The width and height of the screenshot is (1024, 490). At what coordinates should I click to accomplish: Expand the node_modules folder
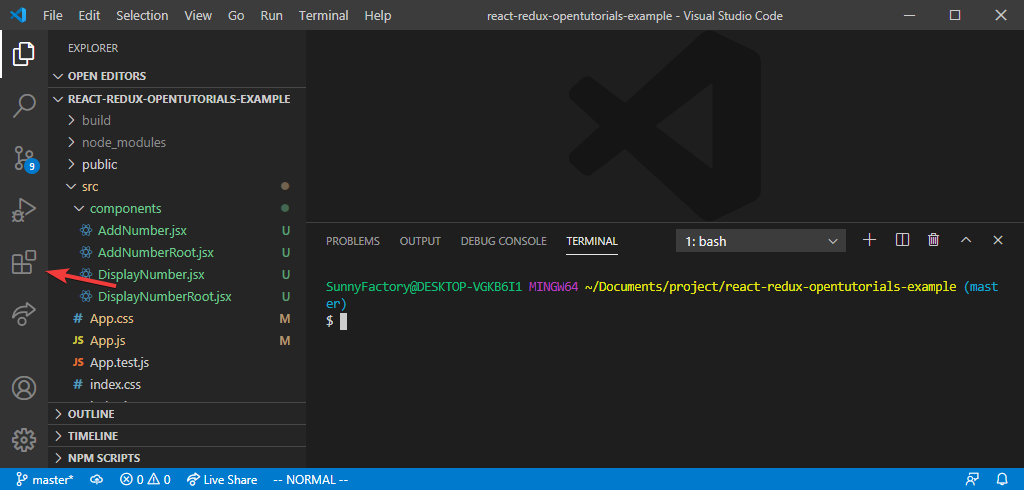177,142
